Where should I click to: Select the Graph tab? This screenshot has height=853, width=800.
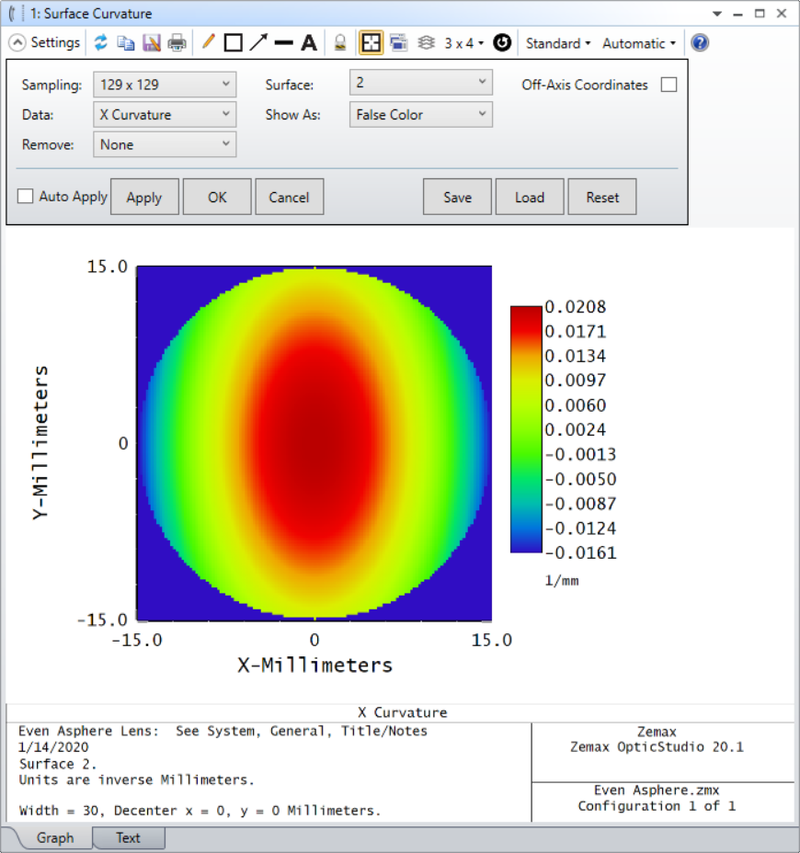click(x=55, y=838)
